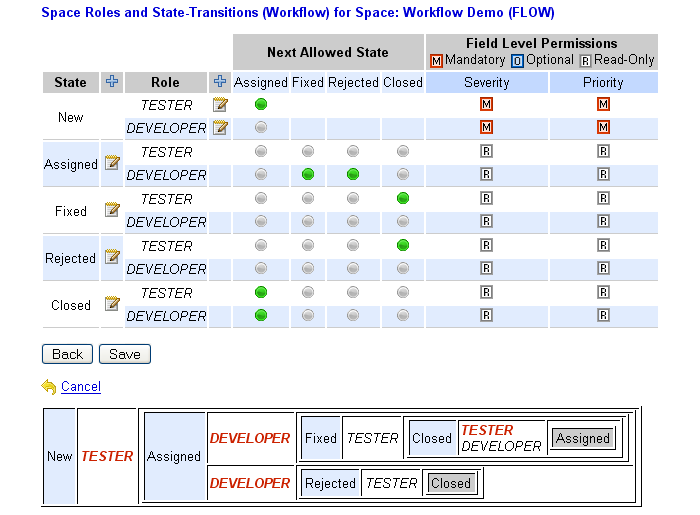The width and height of the screenshot is (700, 515).
Task: Change Priority Read-Only for Assigned TESTER
Action: pos(603,151)
